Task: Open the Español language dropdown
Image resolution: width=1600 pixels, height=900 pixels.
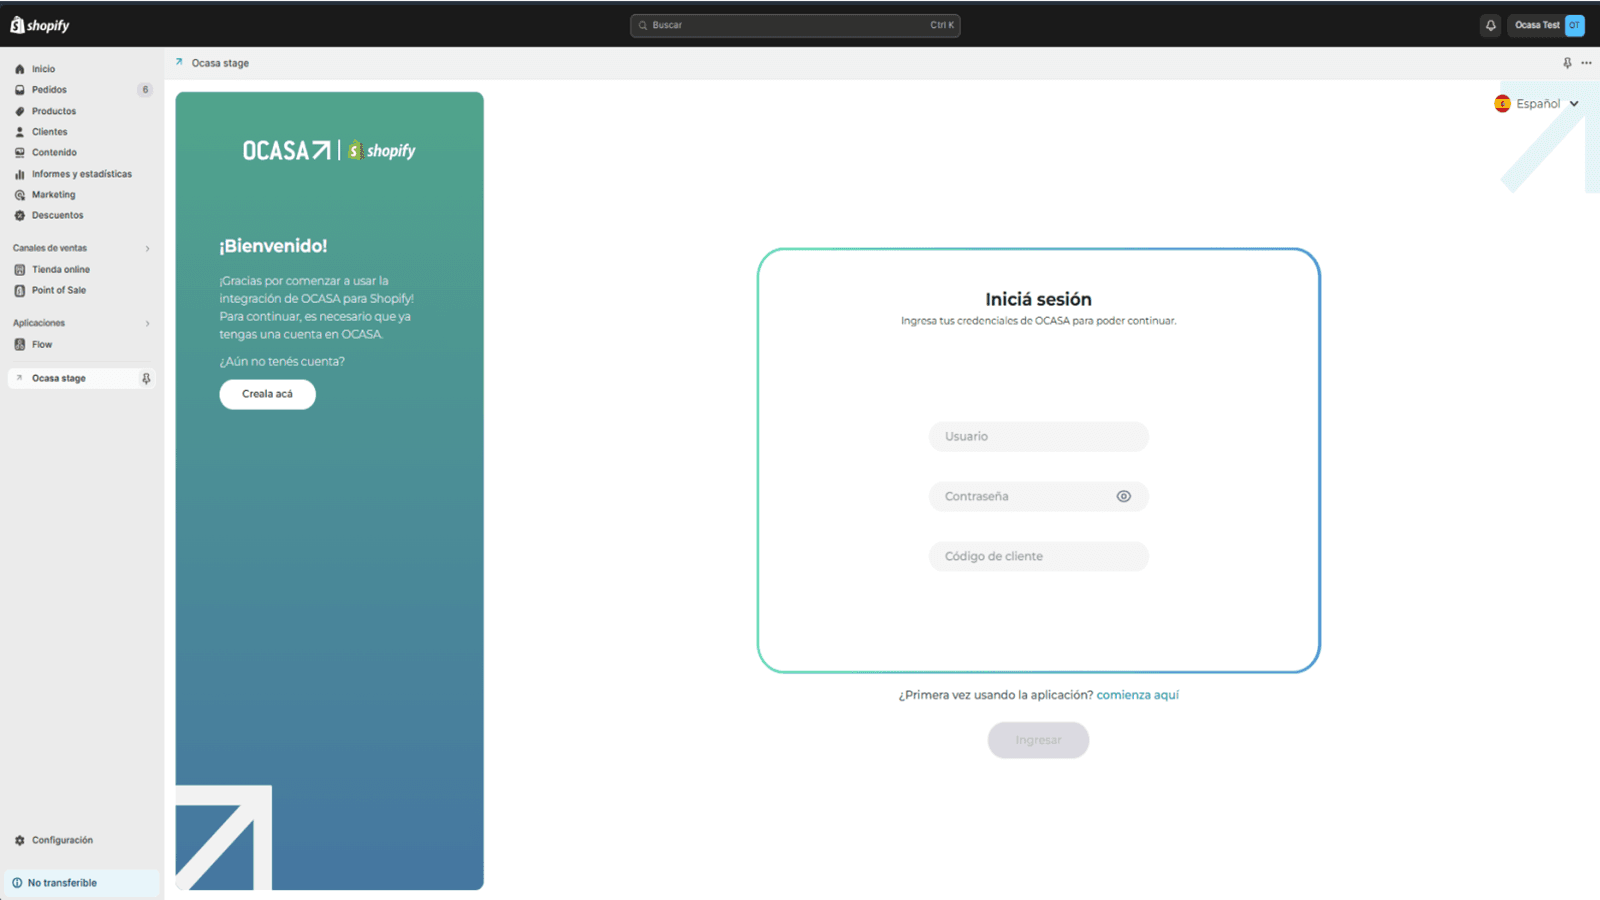Action: tap(1537, 103)
